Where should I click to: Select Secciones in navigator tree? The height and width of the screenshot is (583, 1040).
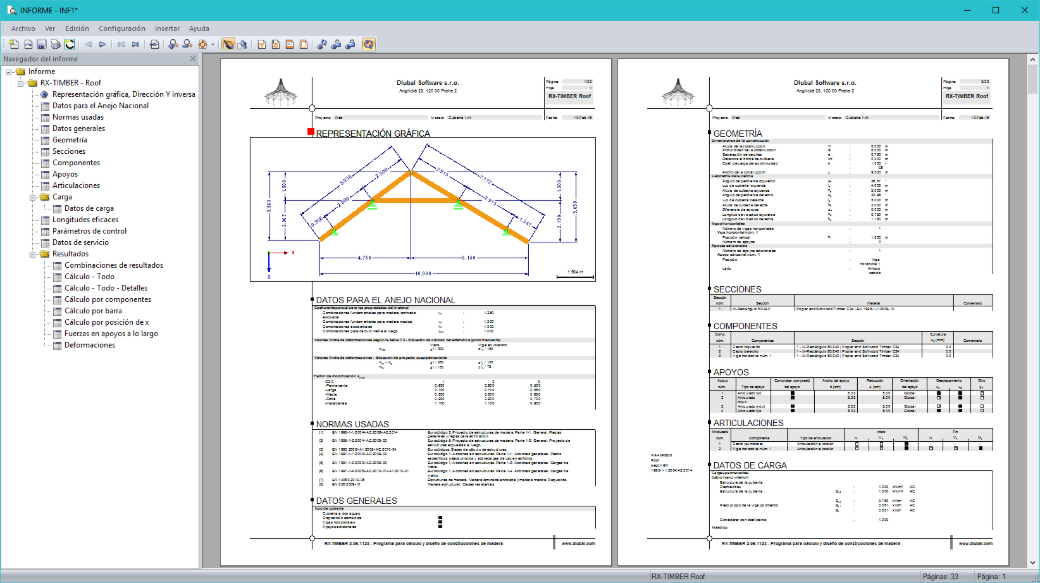68,151
